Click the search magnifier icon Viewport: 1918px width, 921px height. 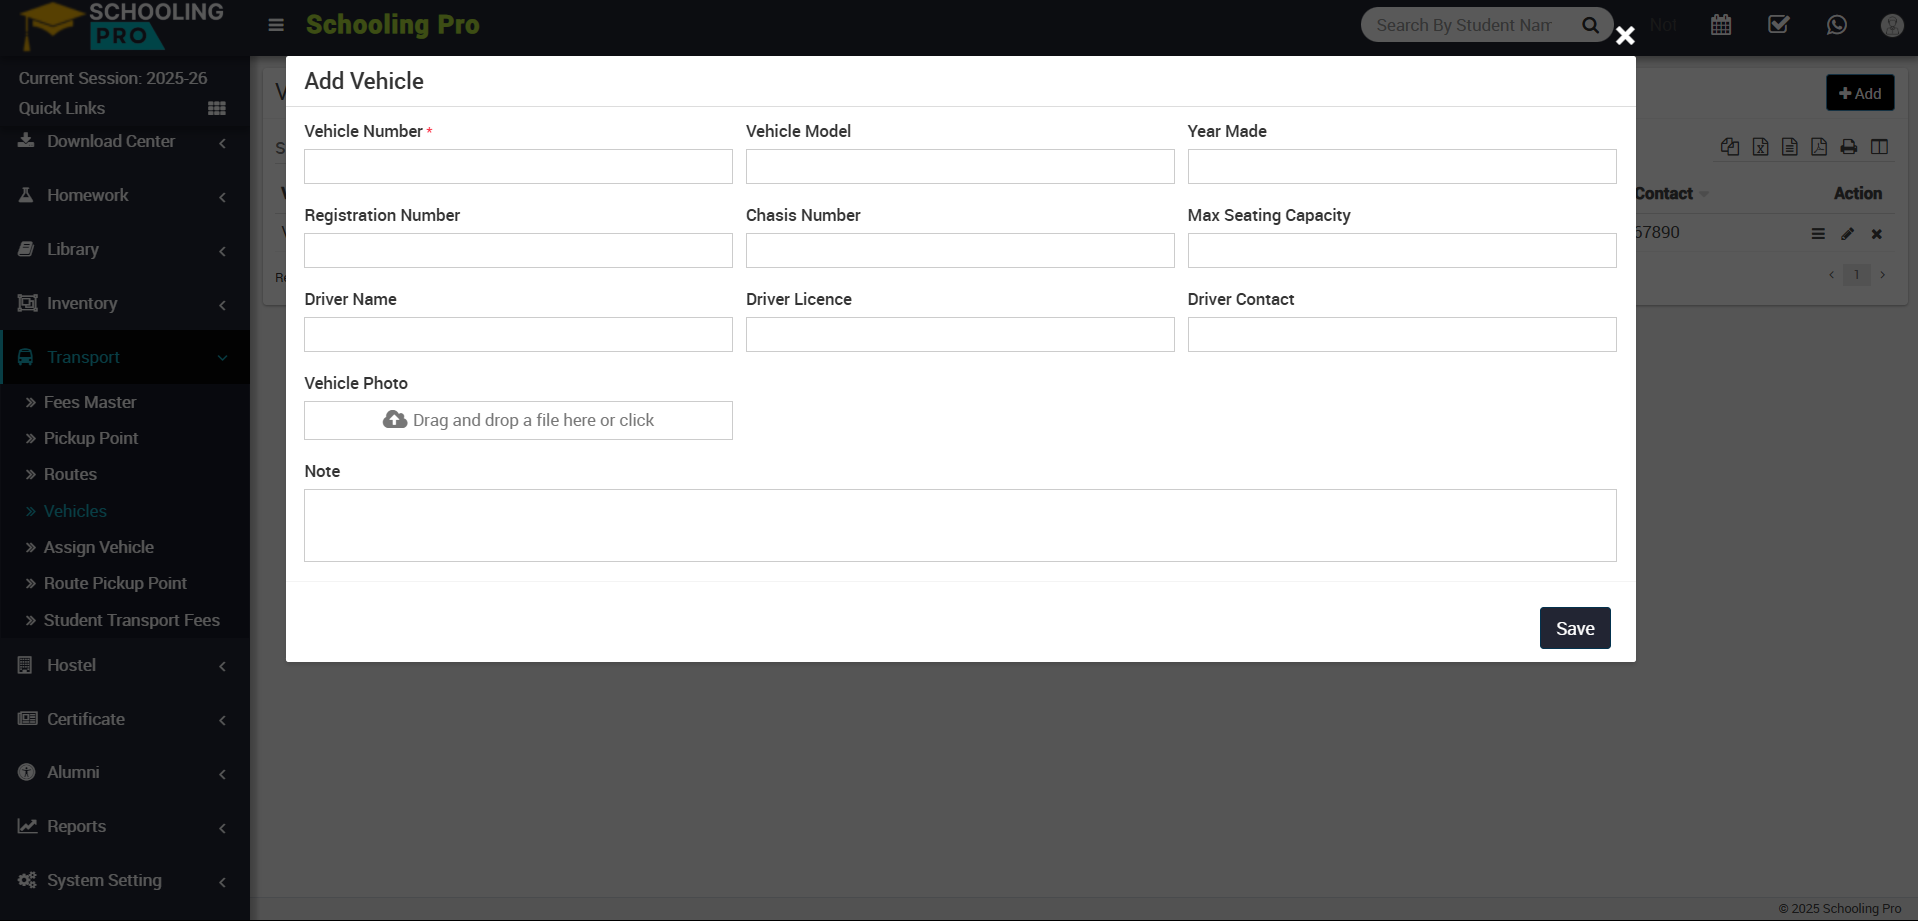1590,25
